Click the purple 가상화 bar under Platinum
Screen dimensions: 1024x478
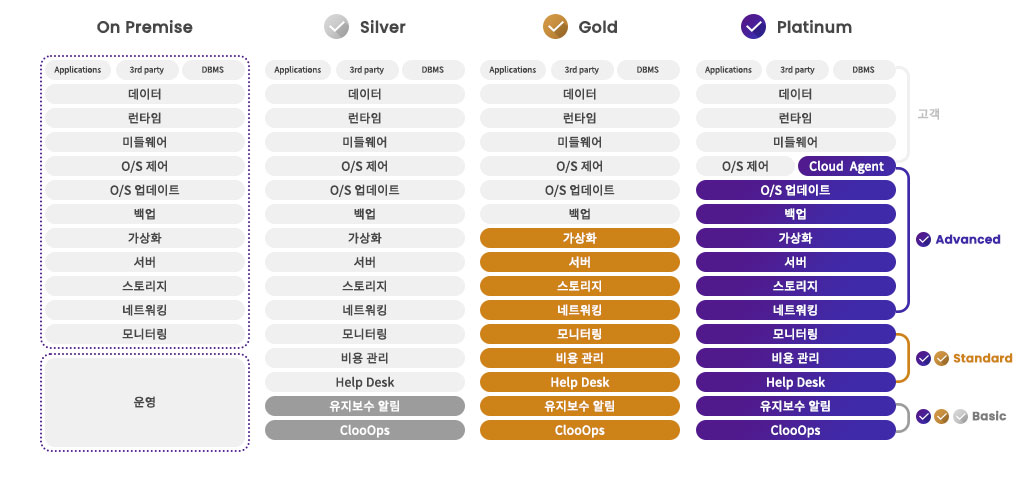pyautogui.click(x=795, y=238)
